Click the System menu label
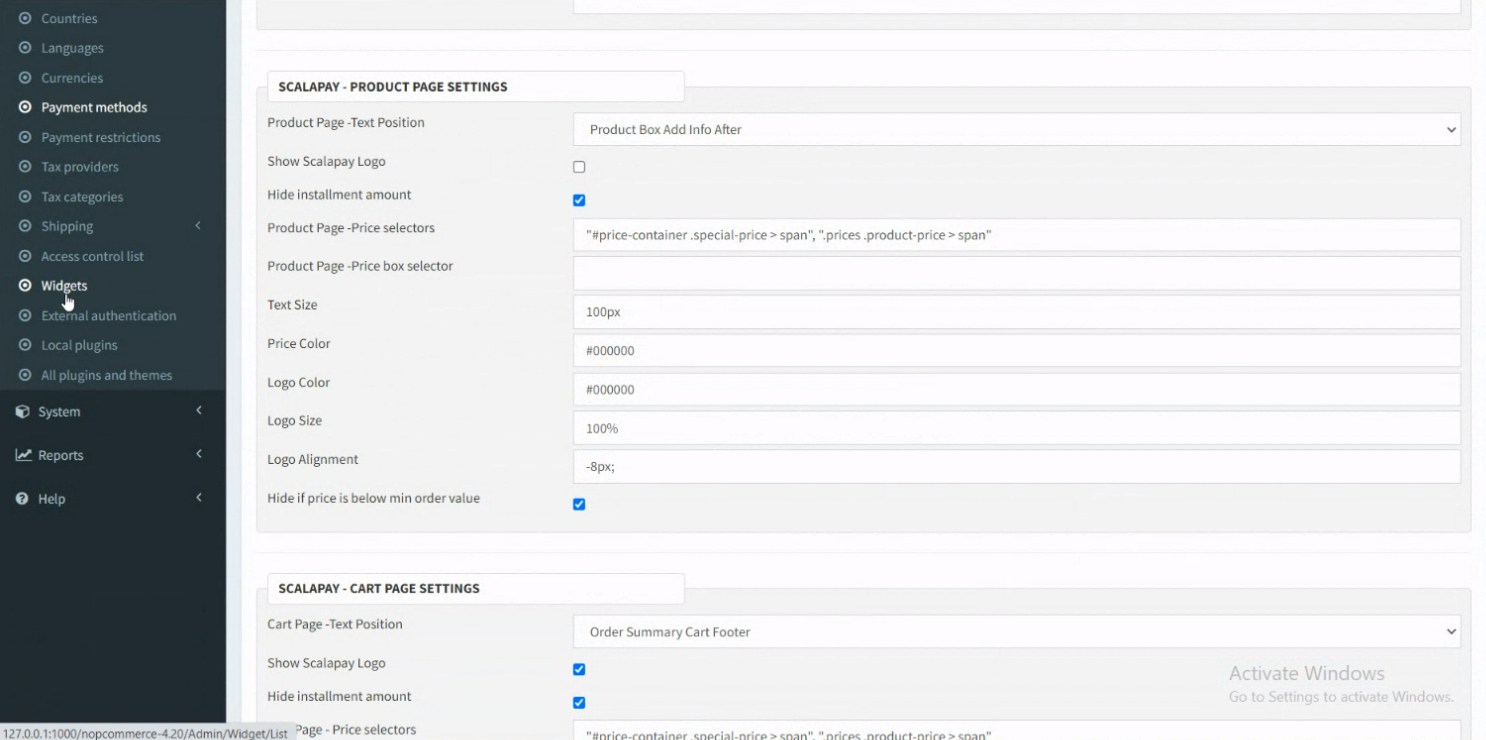1486x740 pixels. [59, 411]
